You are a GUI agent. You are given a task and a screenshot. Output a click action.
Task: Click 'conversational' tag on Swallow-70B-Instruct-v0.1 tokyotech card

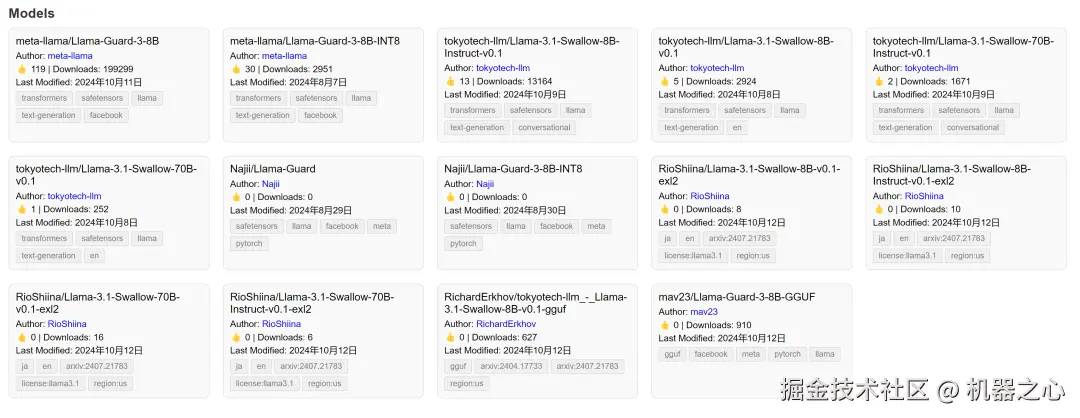pyautogui.click(x=973, y=128)
